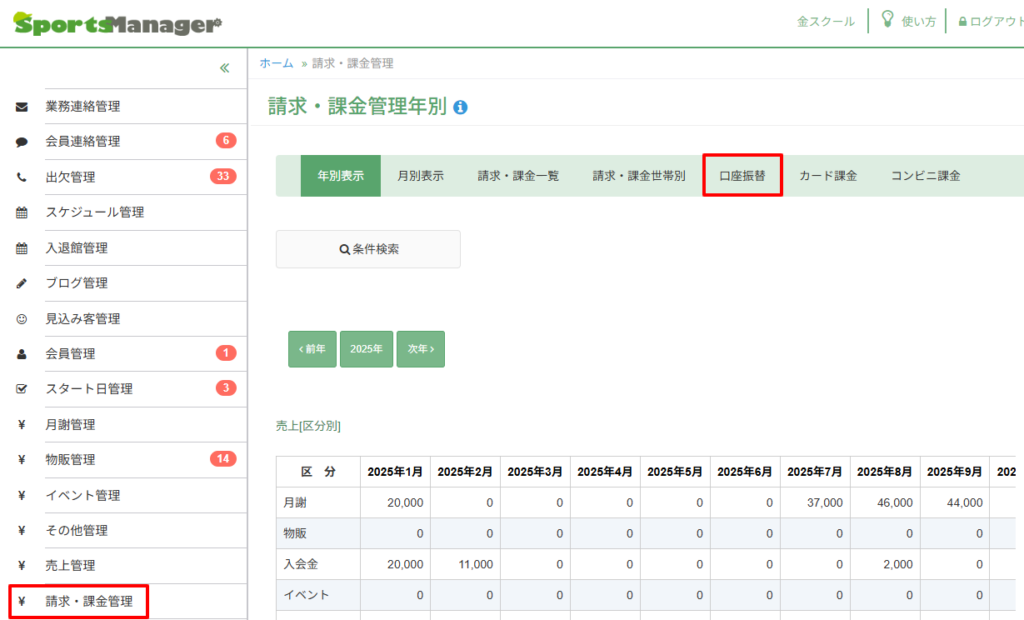The image size is (1024, 620).
Task: Click the calendar icon beside スケジュール管理
Action: point(22,213)
